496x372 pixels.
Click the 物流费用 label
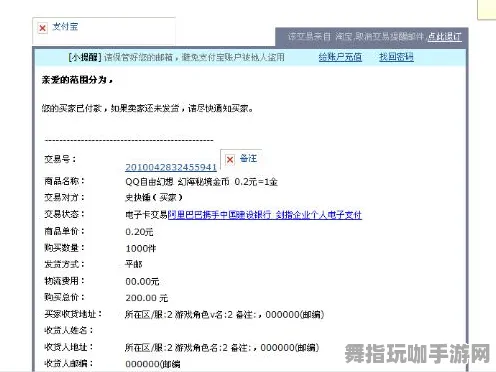[x=65, y=281]
